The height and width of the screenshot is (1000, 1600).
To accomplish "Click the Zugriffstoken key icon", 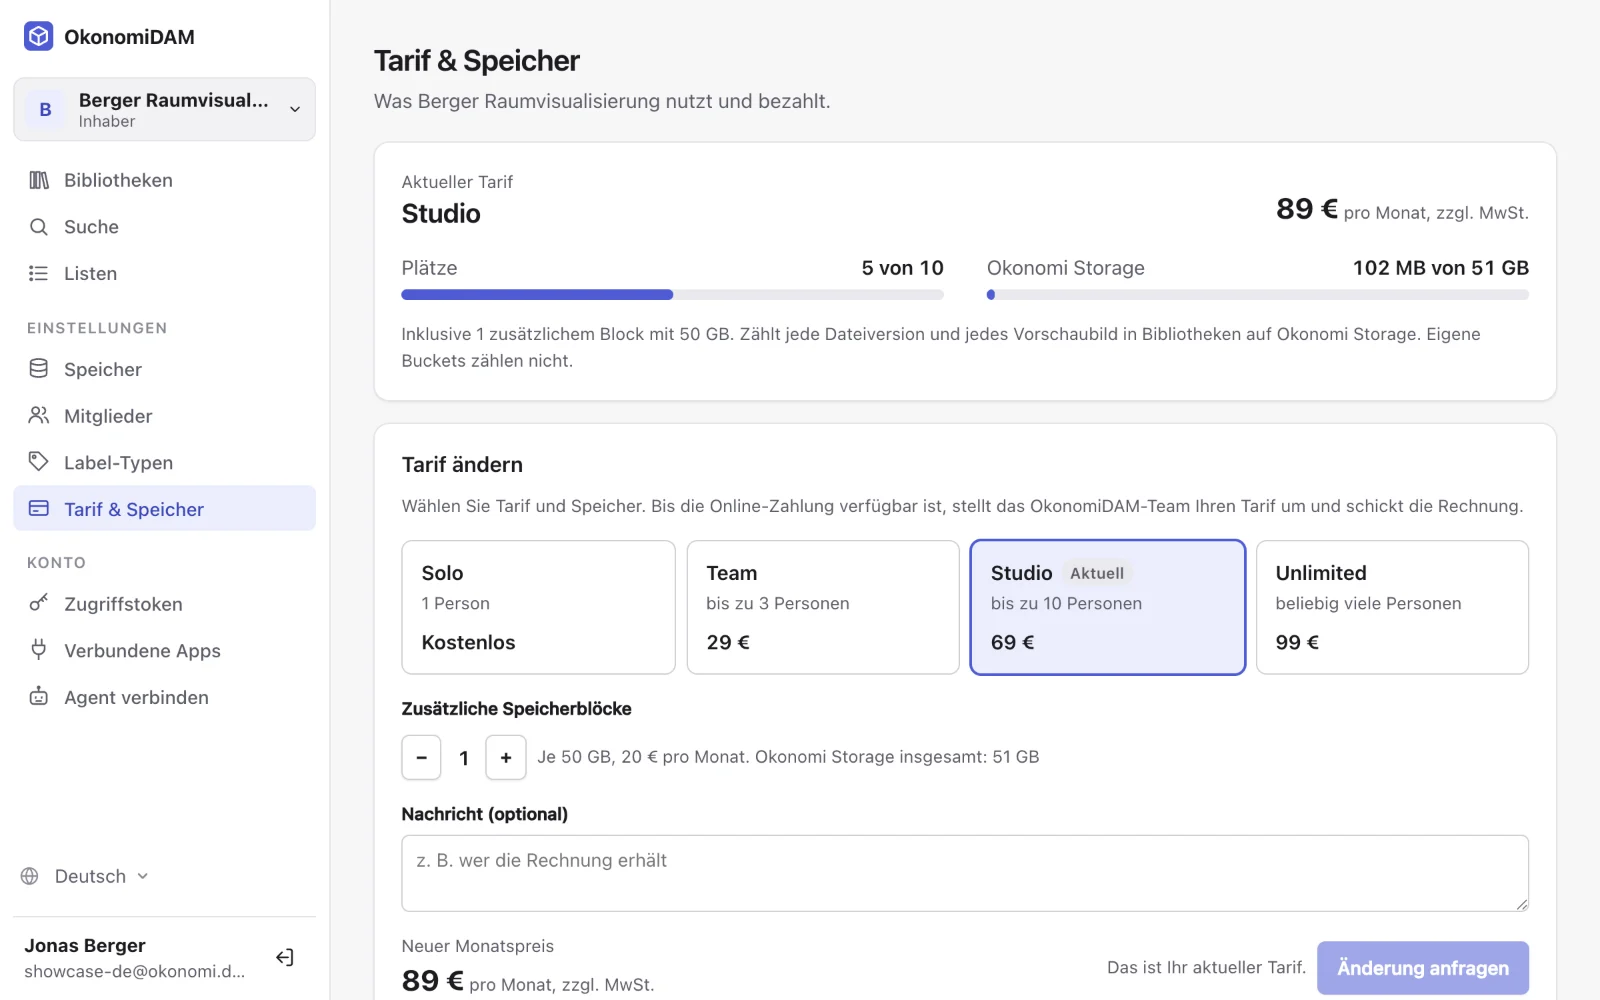I will 39,603.
